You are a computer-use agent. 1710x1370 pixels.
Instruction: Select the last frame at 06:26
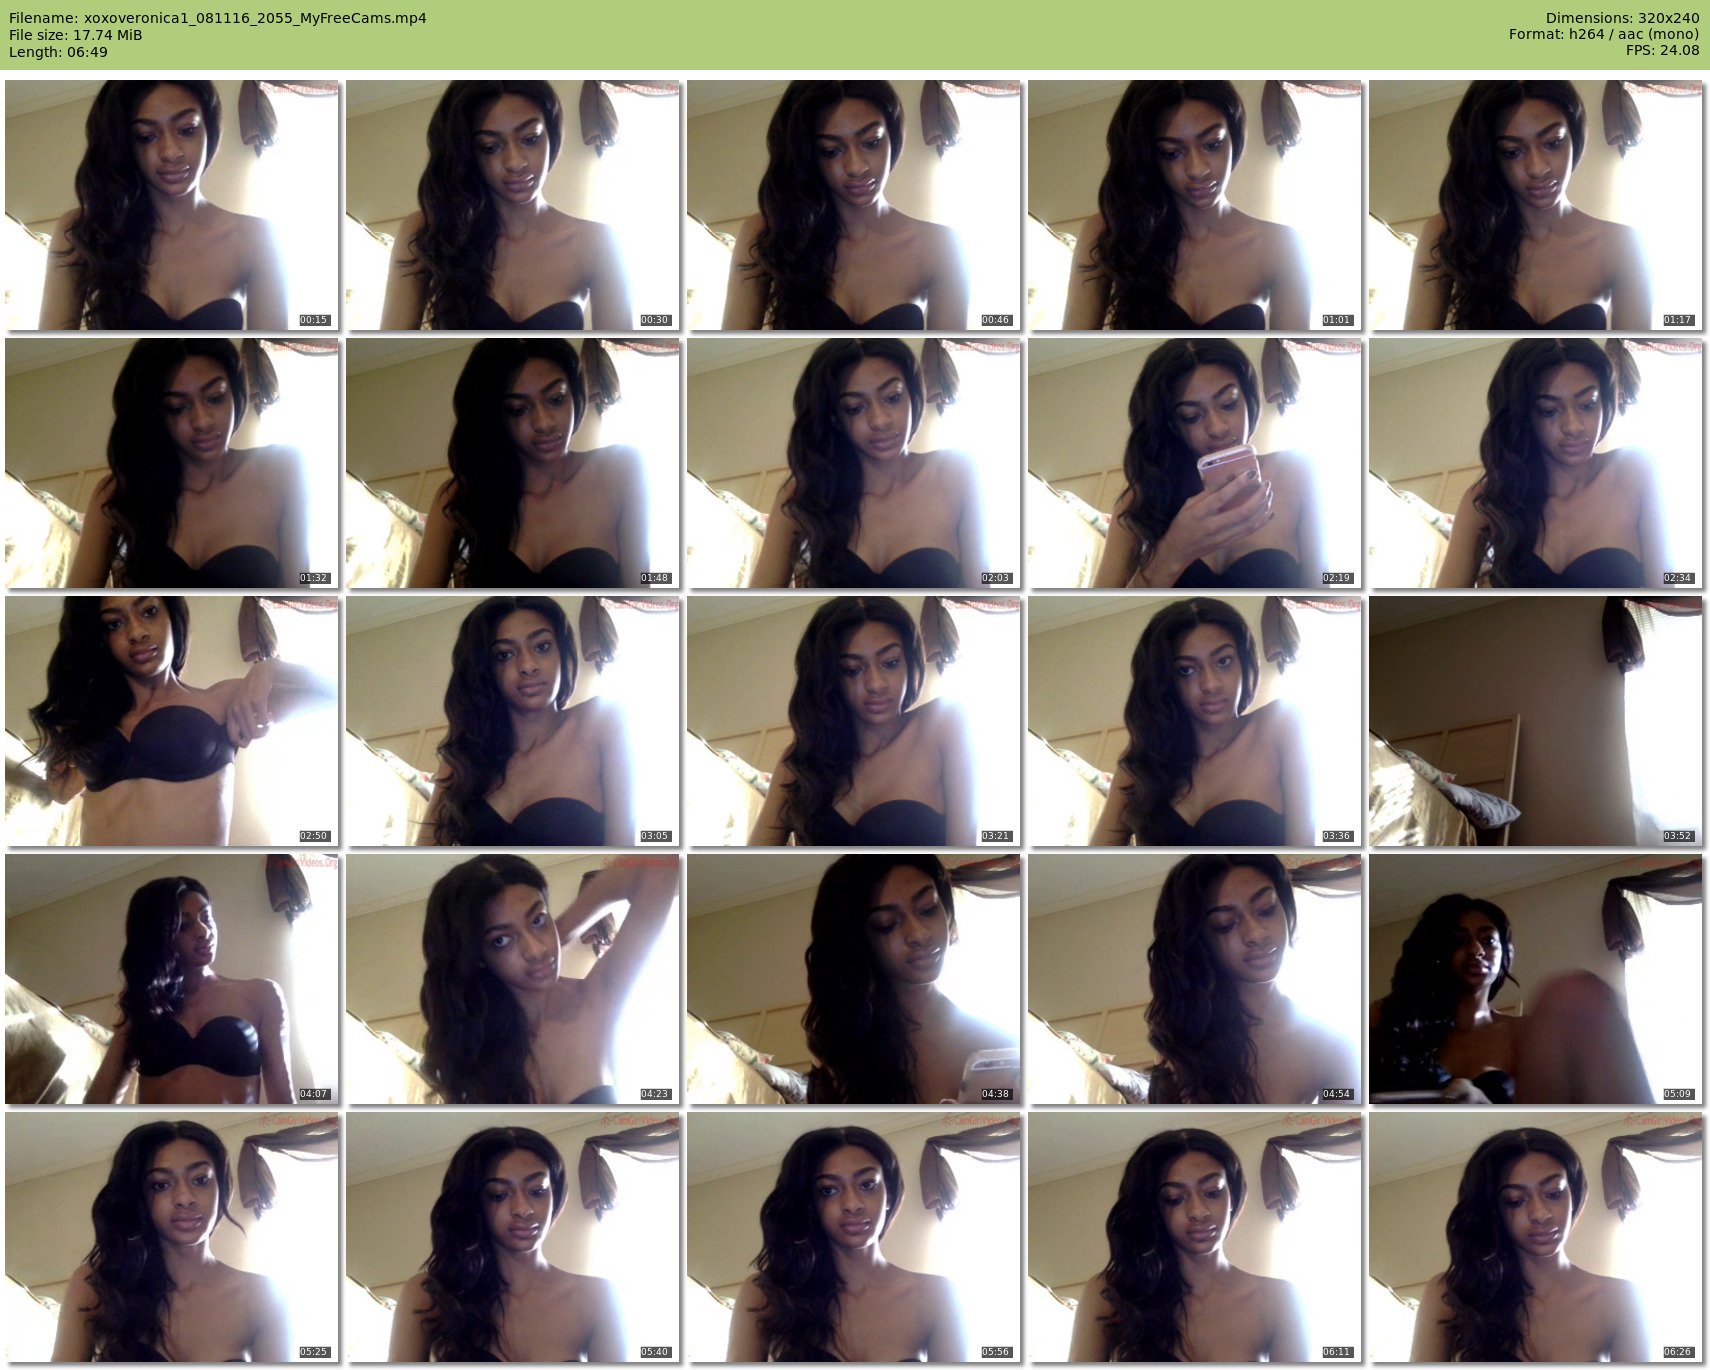coord(1536,1237)
